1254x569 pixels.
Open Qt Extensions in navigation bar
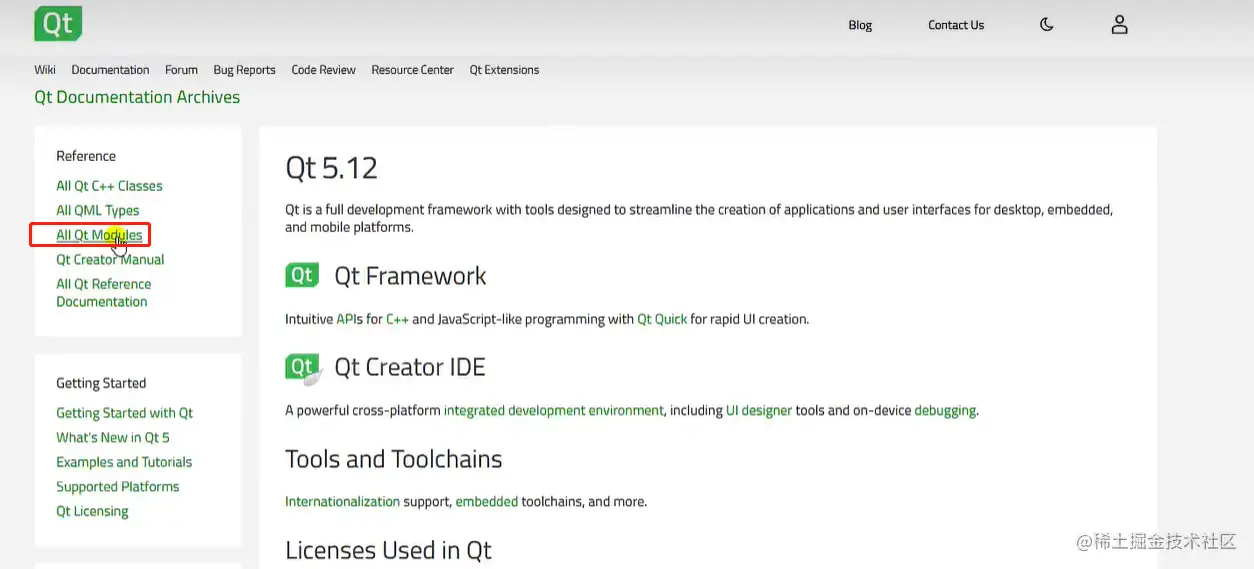(x=504, y=70)
